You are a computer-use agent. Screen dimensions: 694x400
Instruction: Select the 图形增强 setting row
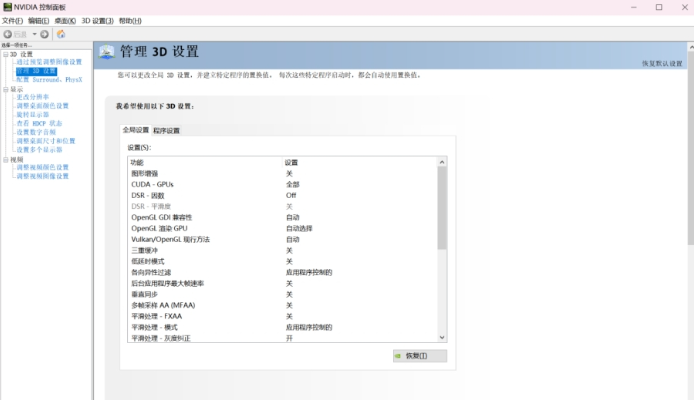pyautogui.click(x=282, y=173)
